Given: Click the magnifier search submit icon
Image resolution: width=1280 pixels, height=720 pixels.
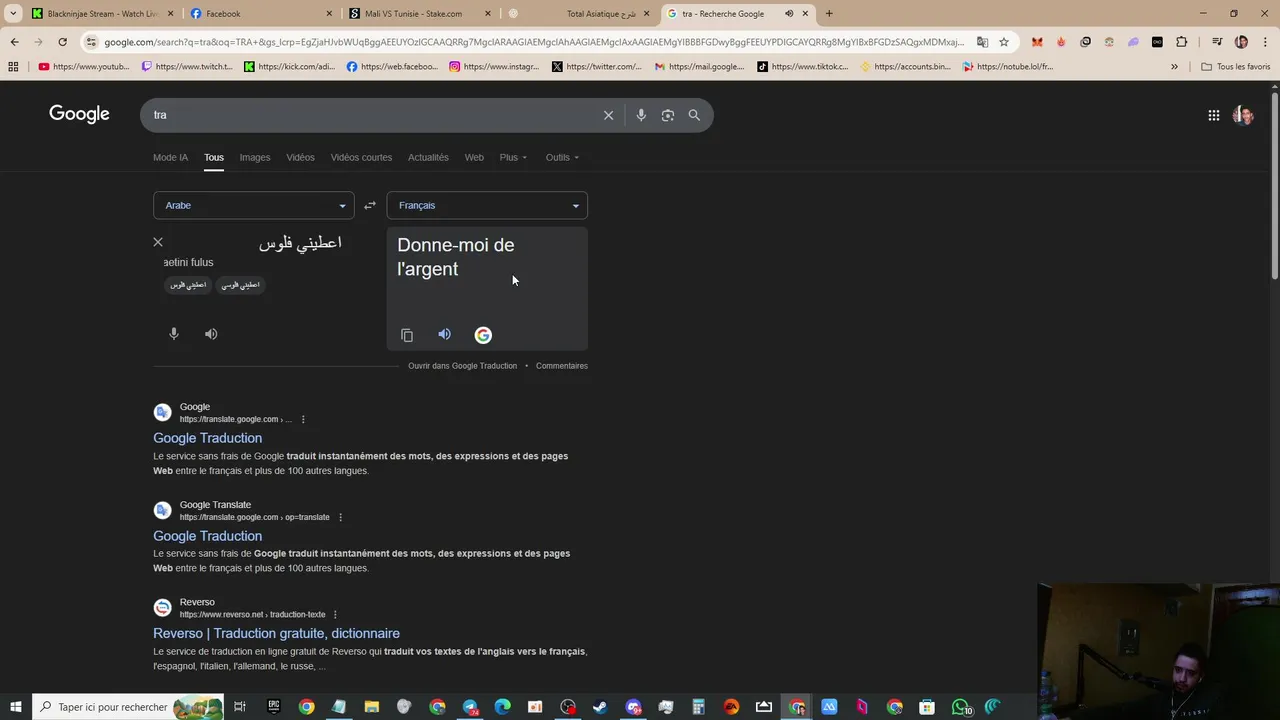Looking at the screenshot, I should pyautogui.click(x=694, y=115).
